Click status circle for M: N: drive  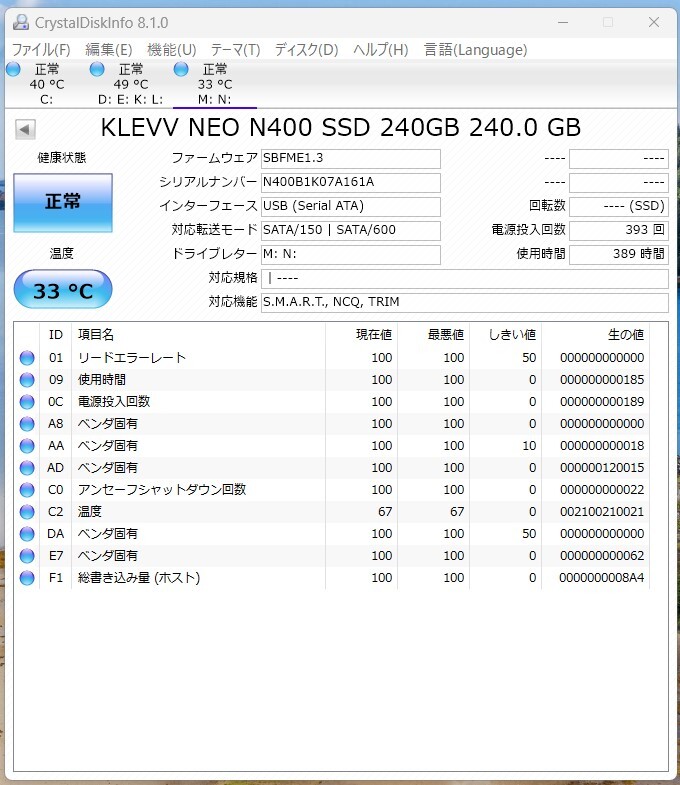click(x=181, y=69)
